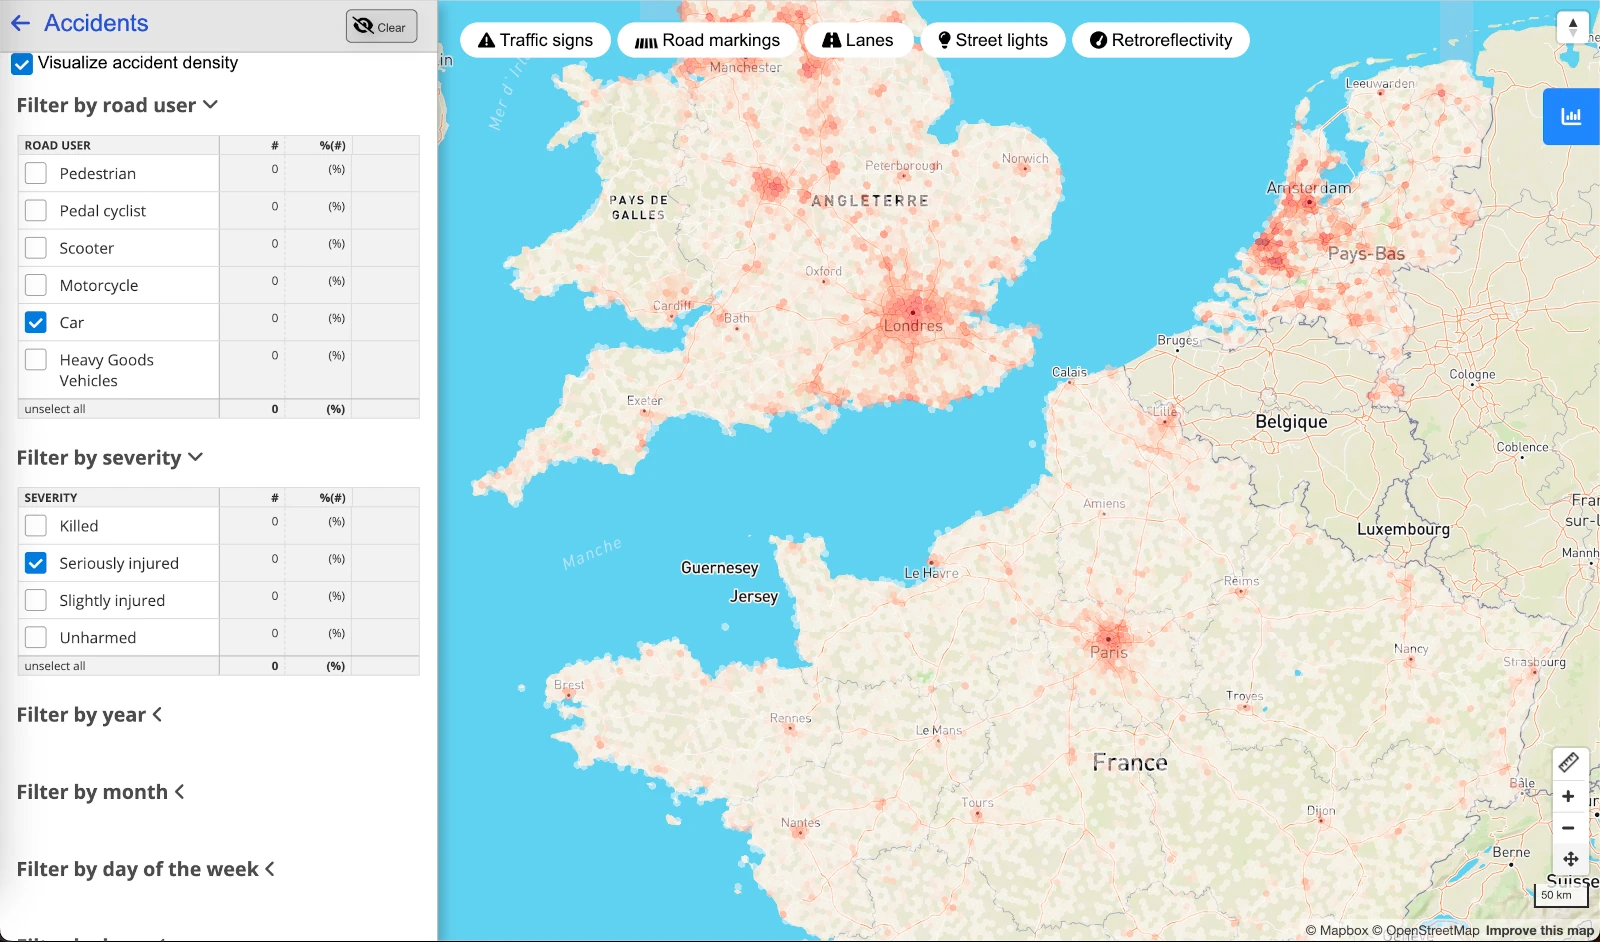Screen dimensions: 1600x942
Task: Uncheck the Seriously injured checkbox
Action: click(36, 563)
